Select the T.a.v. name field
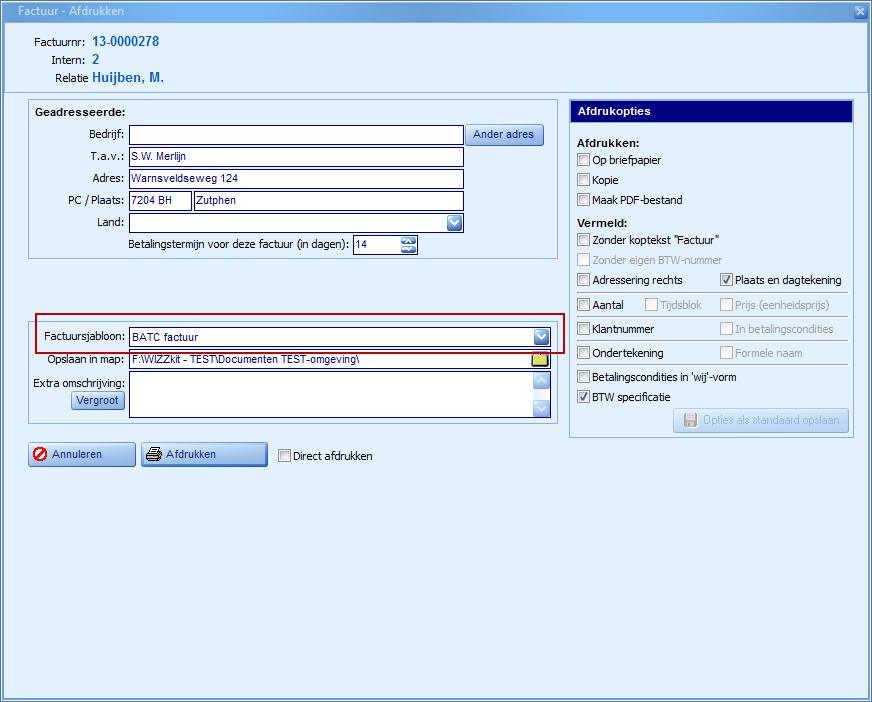 (x=296, y=157)
